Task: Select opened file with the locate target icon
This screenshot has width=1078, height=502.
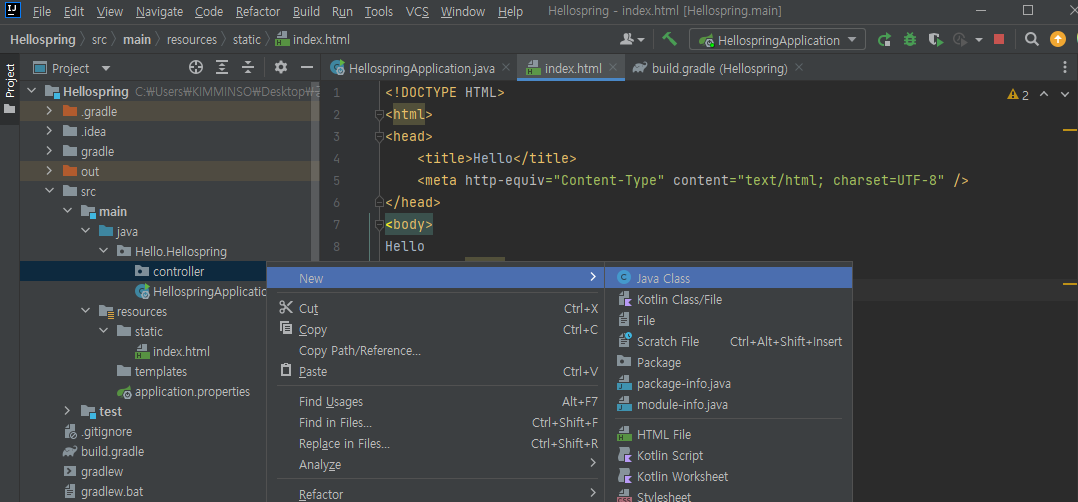Action: click(196, 67)
